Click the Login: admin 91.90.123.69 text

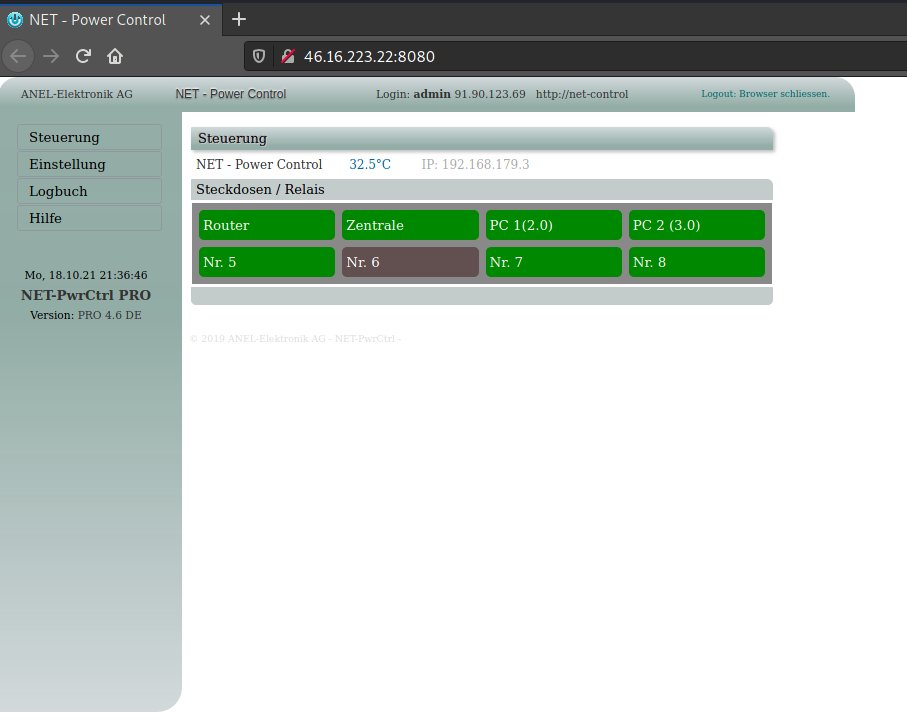click(x=451, y=94)
